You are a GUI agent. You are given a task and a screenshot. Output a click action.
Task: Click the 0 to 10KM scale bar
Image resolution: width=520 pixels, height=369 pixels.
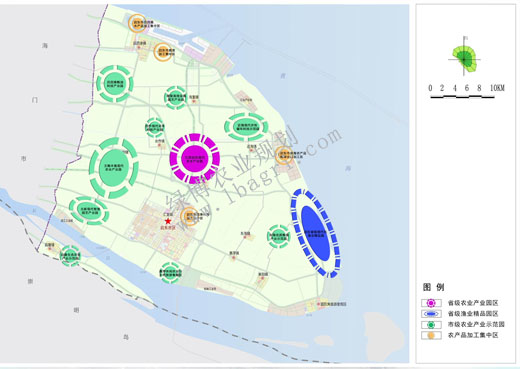(x=463, y=97)
